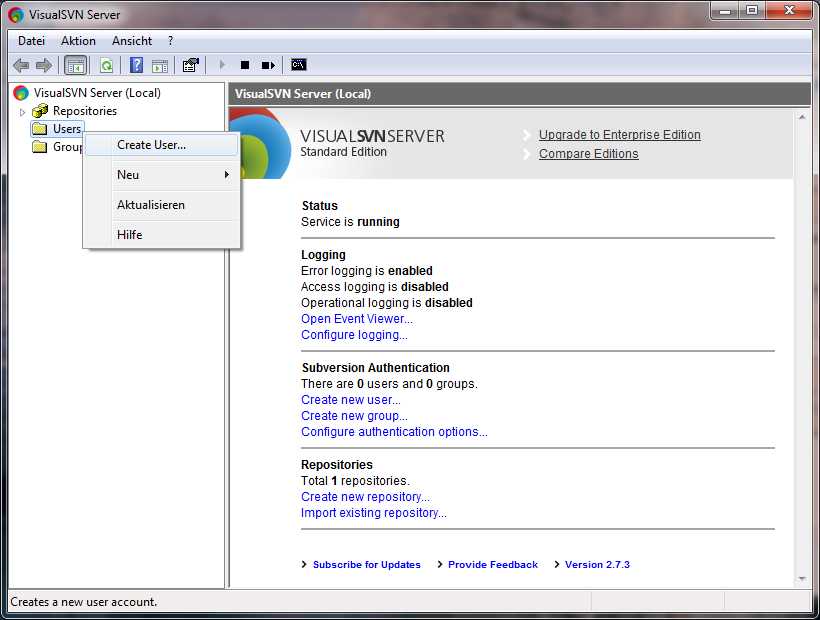Click "There are 0 users and 0 groups." text
Screen dimensions: 820x620
point(390,384)
